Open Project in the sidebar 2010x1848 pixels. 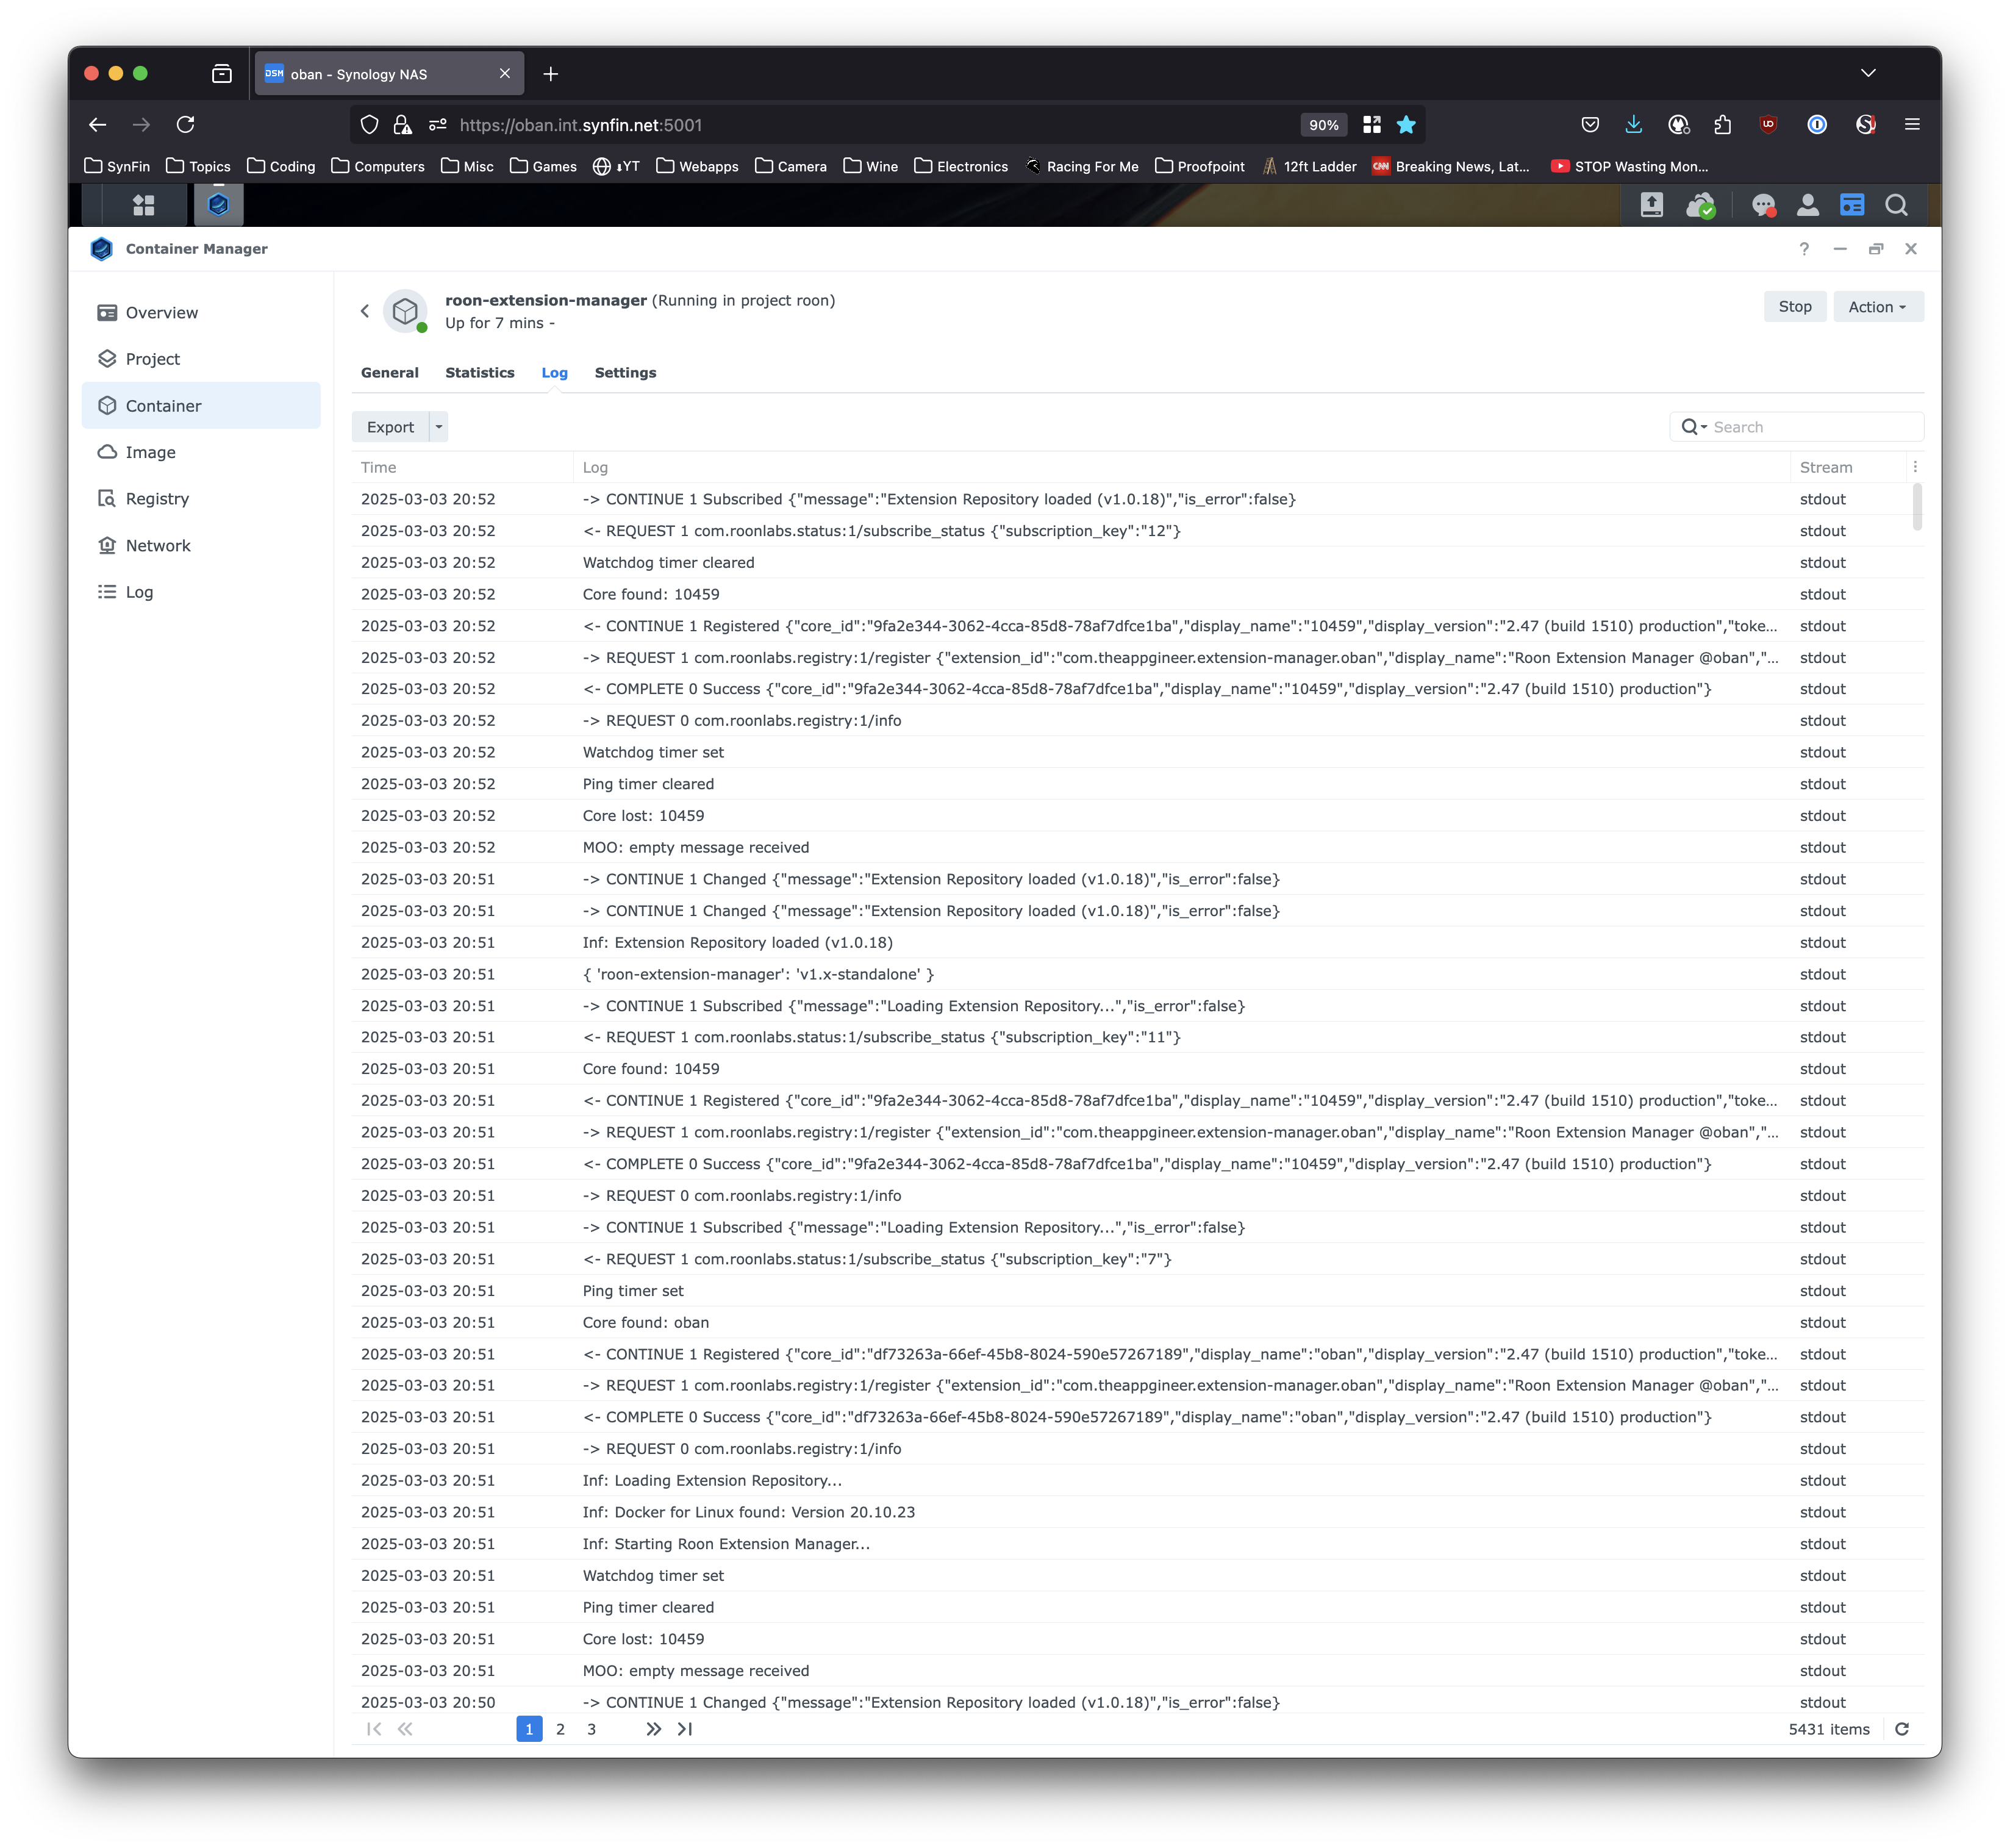(x=201, y=359)
